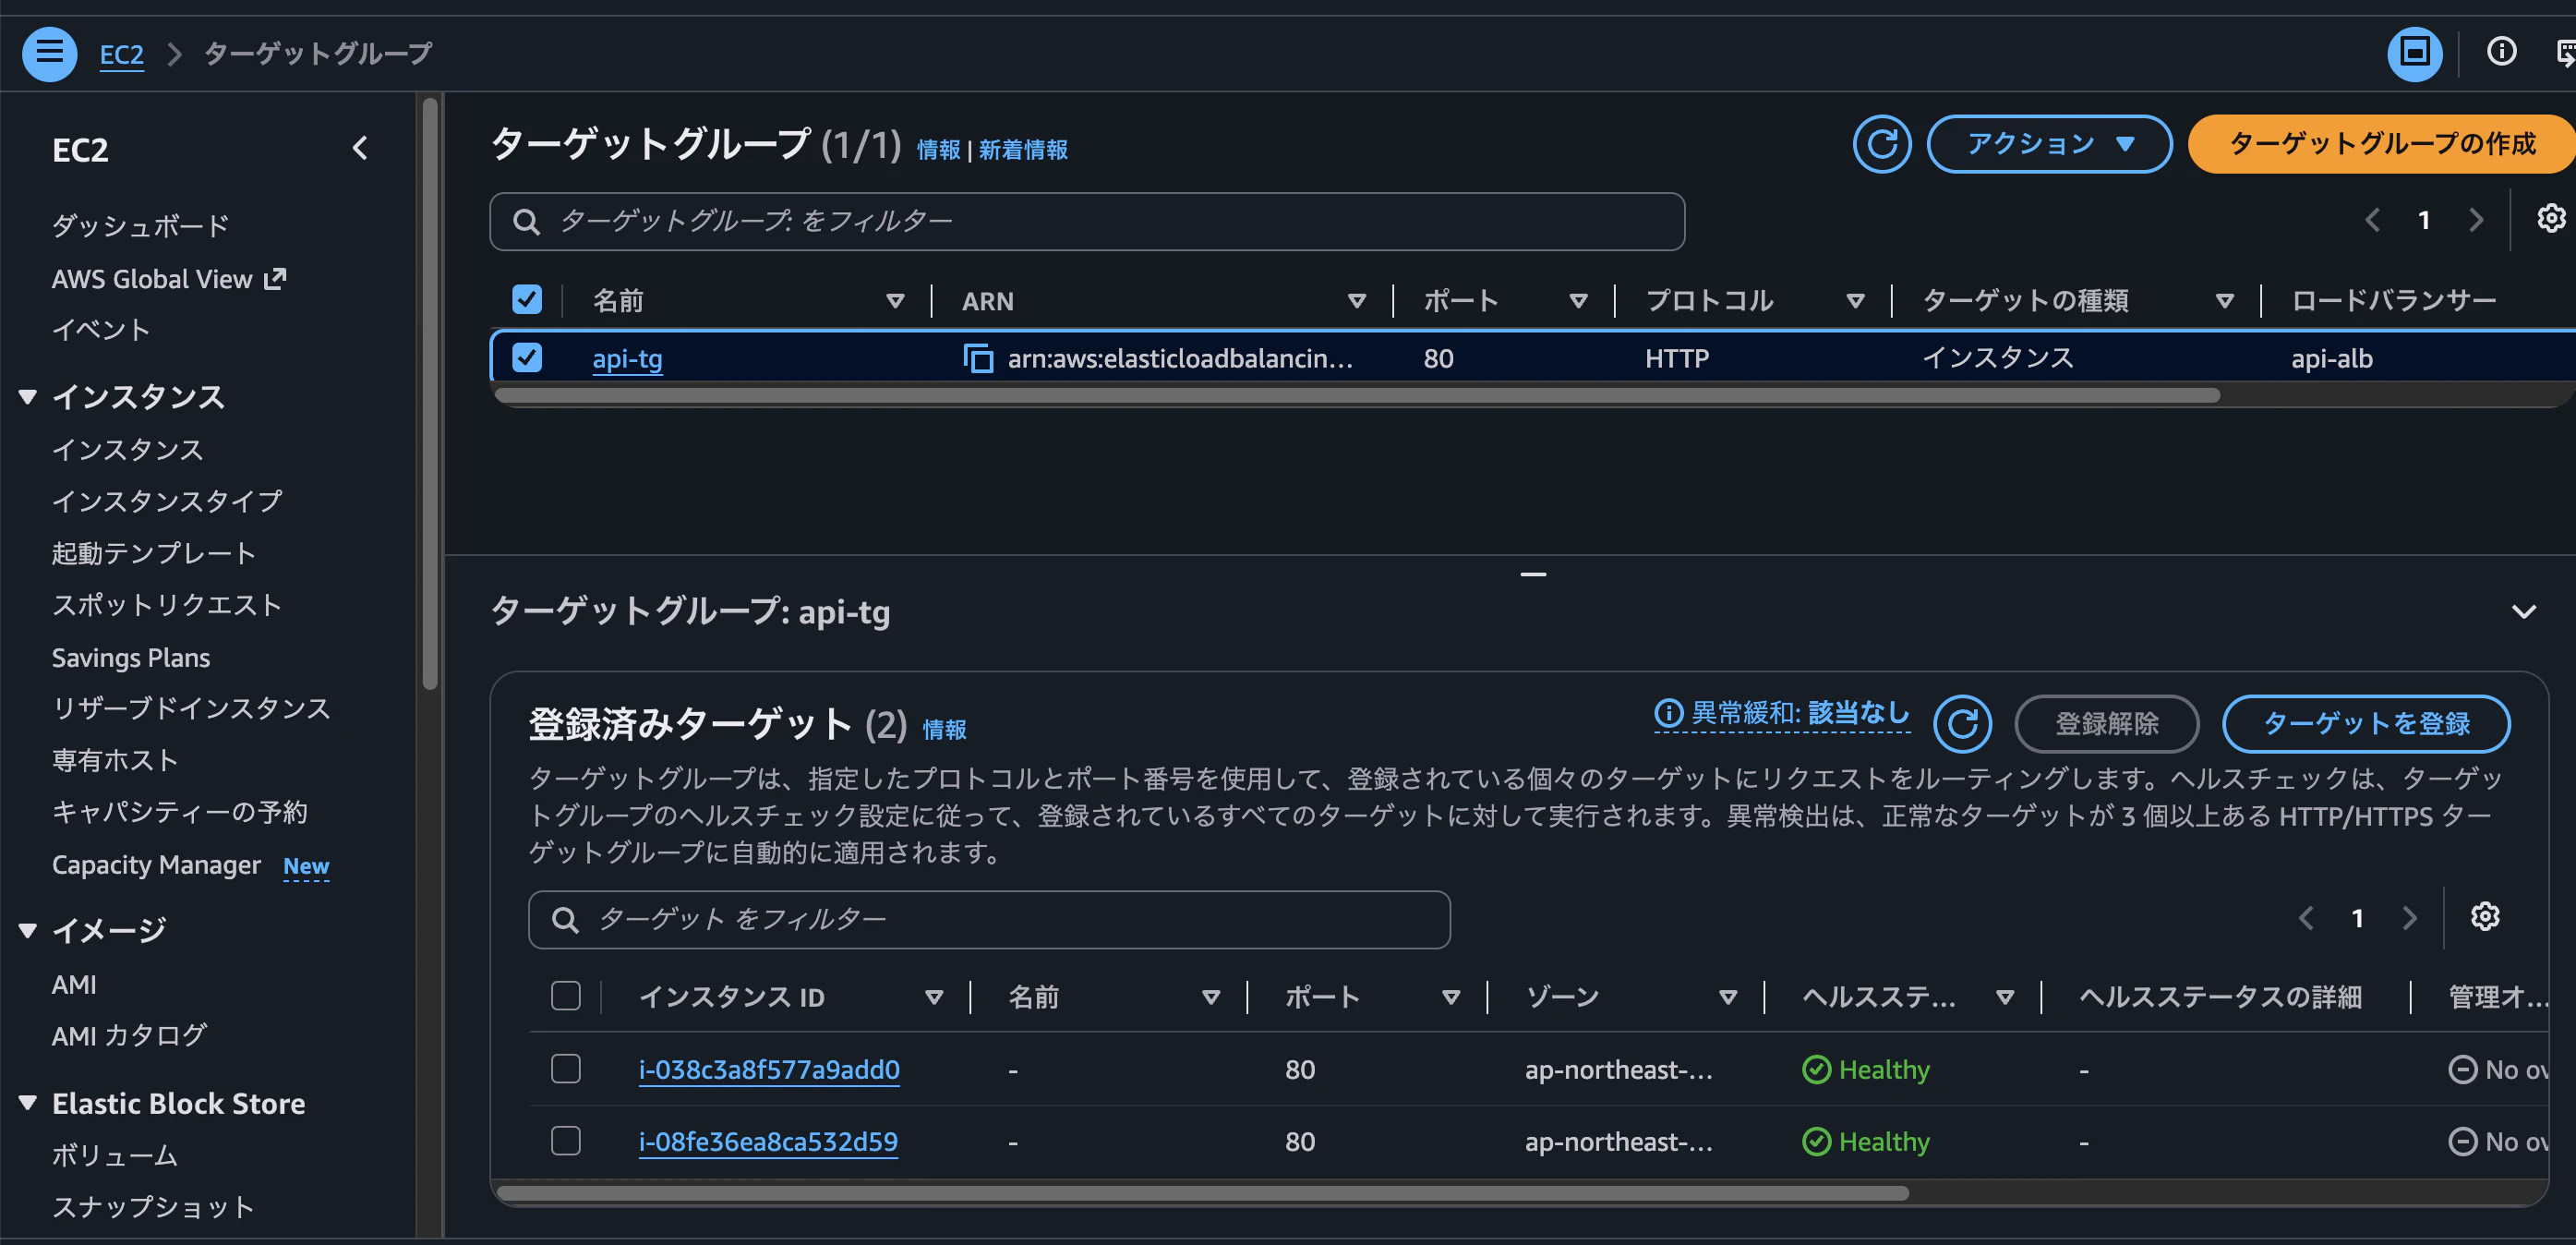Click 情報 link next to 登録済みターゲット

[944, 729]
